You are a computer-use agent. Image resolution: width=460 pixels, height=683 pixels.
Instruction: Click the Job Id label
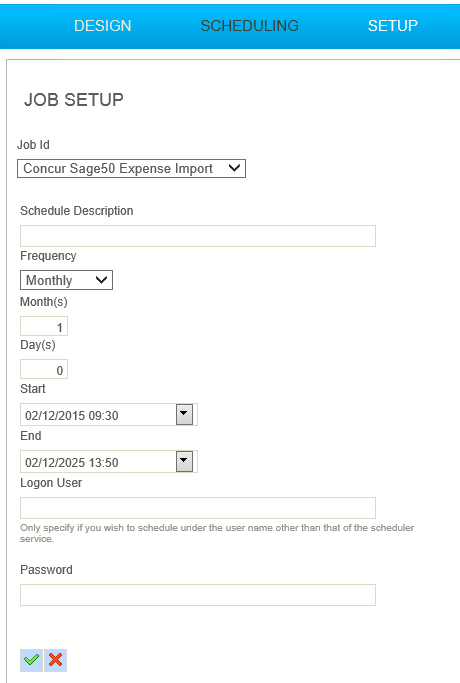[x=33, y=145]
